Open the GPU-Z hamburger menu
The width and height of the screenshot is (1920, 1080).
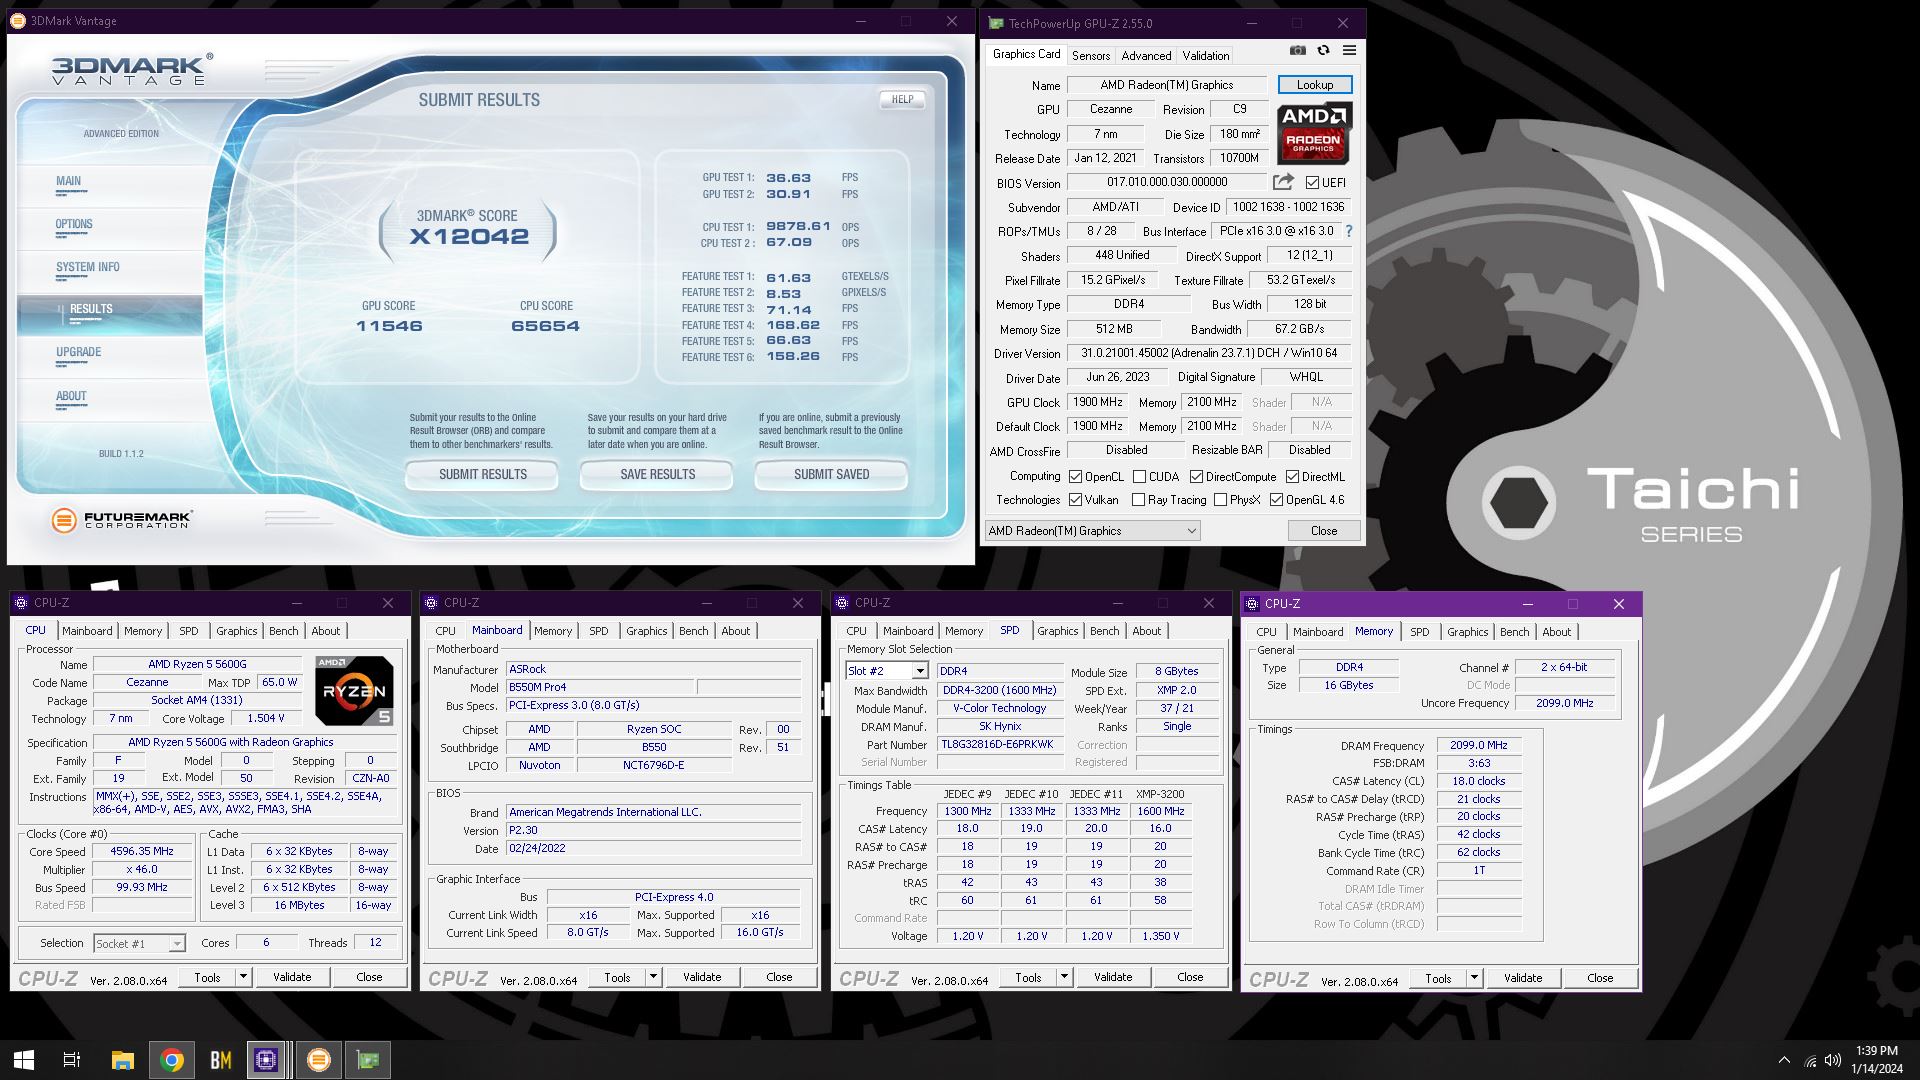[1349, 50]
